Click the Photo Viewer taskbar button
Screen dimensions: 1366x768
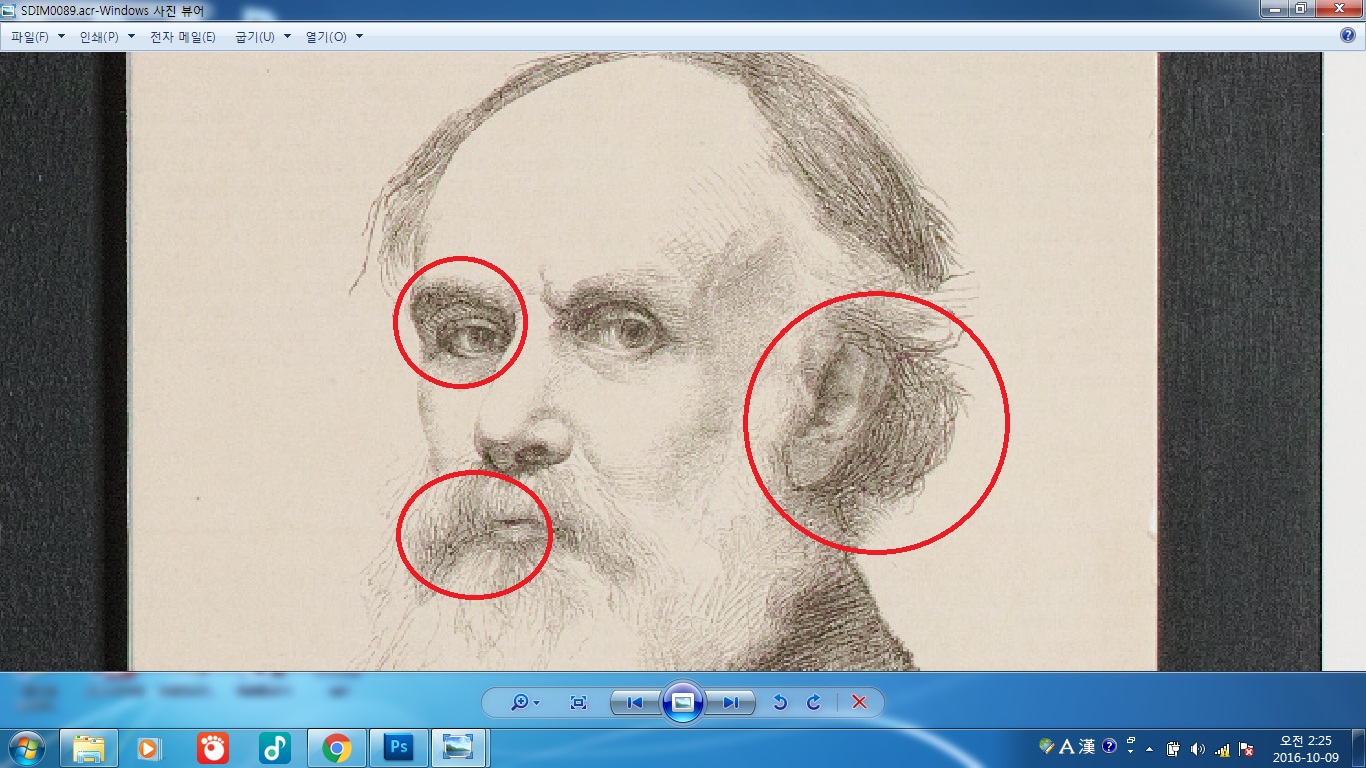coord(459,747)
